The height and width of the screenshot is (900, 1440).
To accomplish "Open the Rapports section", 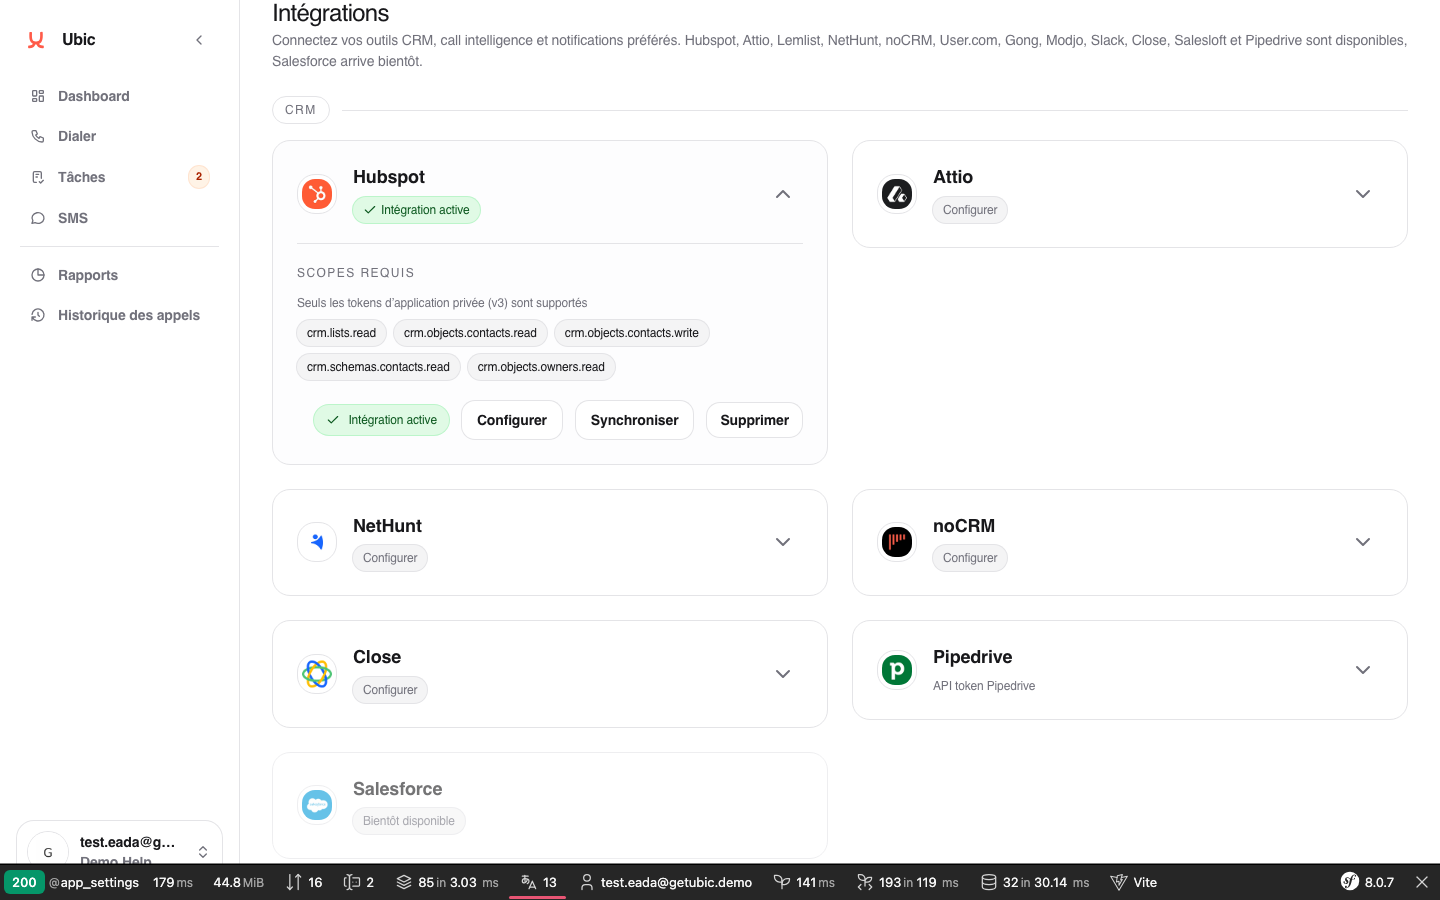I will coord(119,275).
